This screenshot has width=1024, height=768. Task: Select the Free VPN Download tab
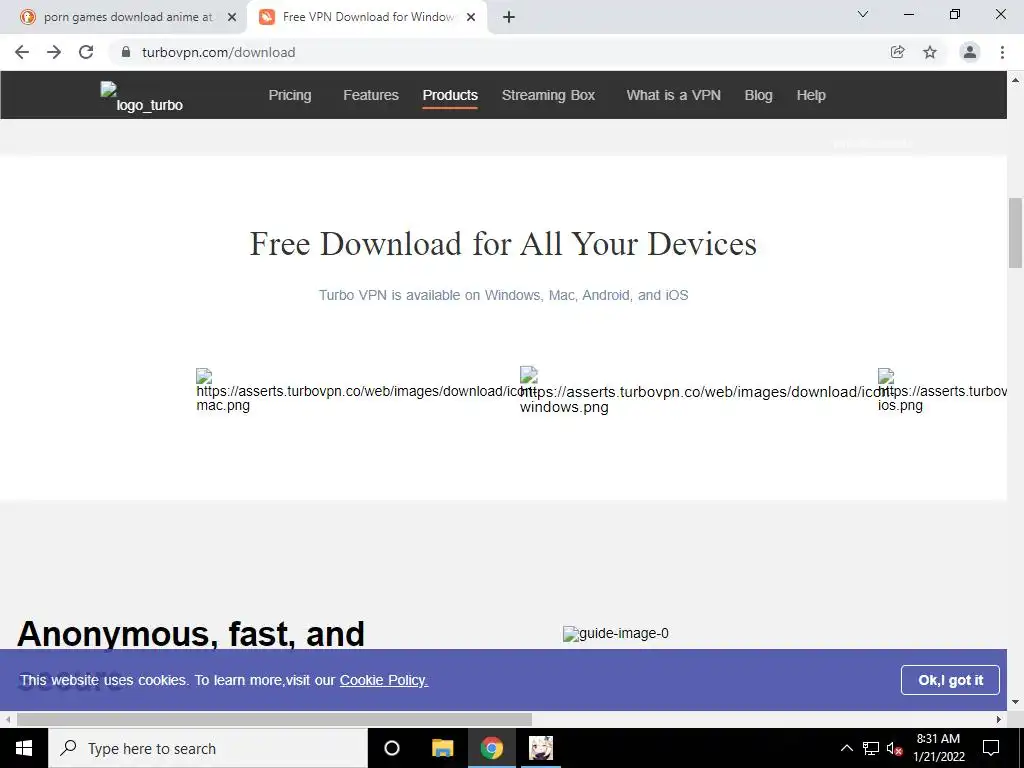pyautogui.click(x=368, y=17)
